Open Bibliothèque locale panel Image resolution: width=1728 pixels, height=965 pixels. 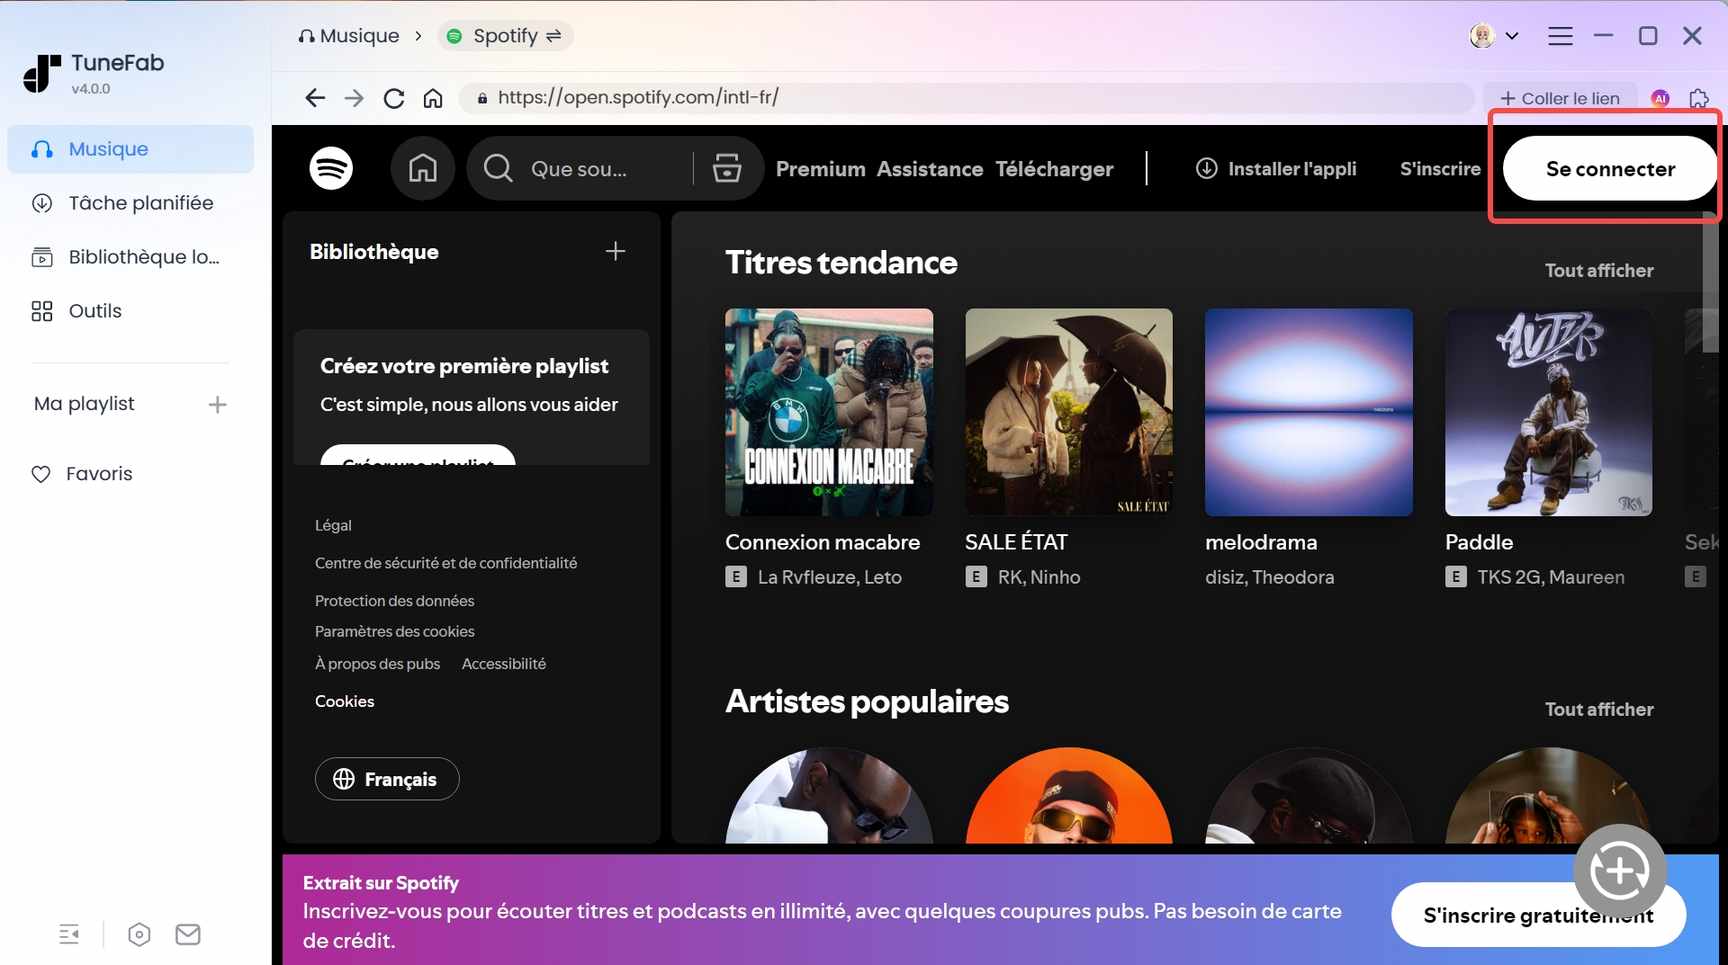pyautogui.click(x=144, y=256)
